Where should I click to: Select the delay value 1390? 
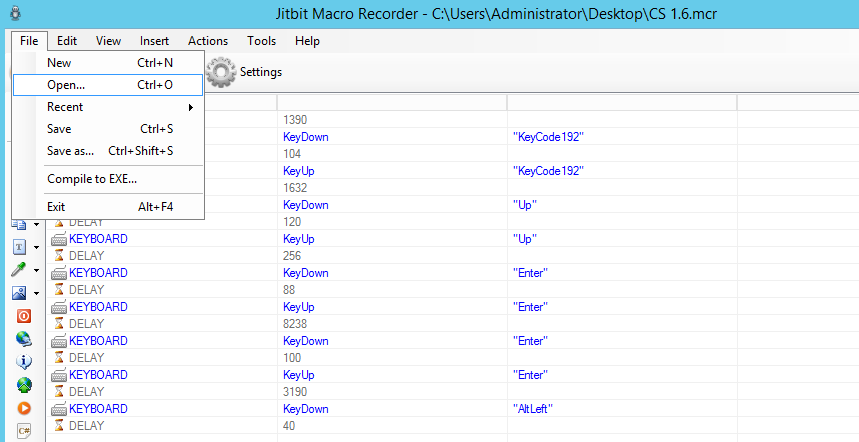point(295,120)
